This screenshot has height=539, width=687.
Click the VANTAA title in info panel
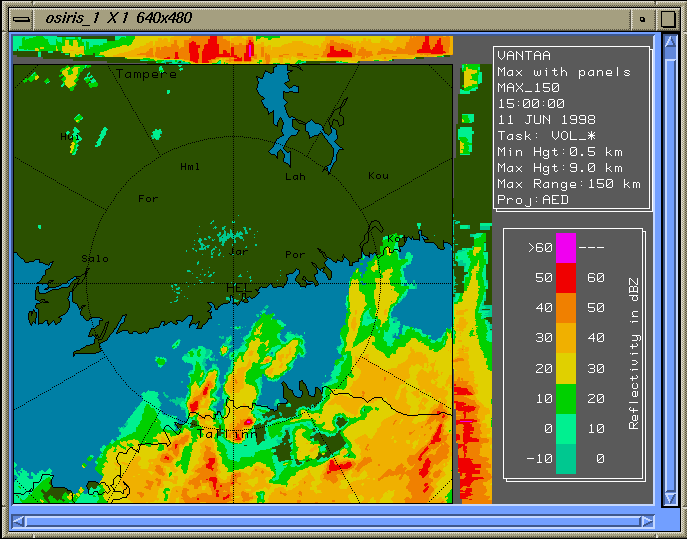(x=524, y=56)
